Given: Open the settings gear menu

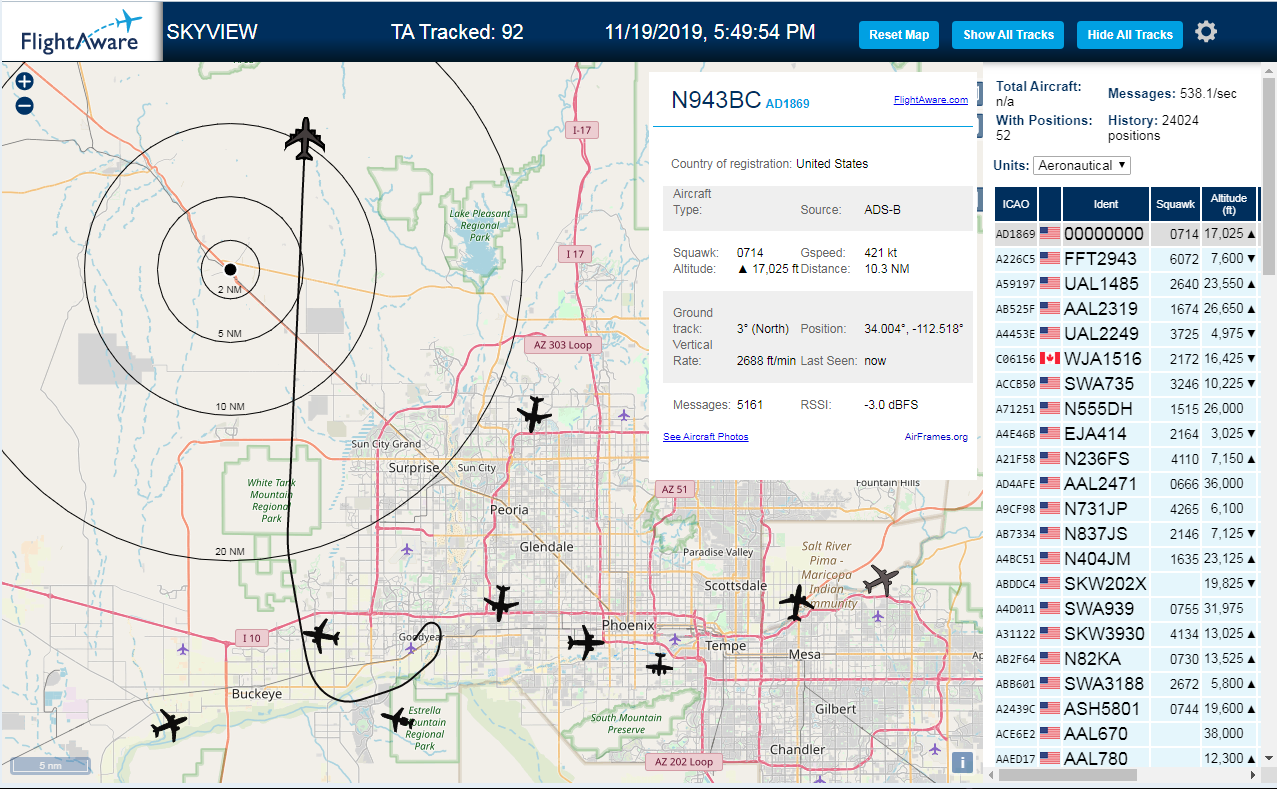Looking at the screenshot, I should (x=1206, y=32).
